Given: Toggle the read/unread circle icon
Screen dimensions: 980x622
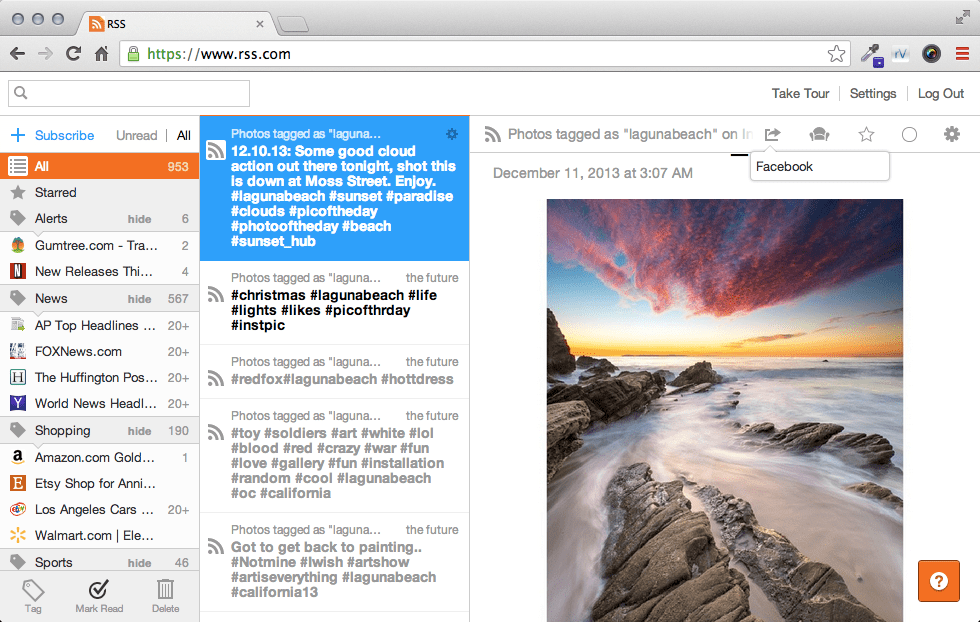Looking at the screenshot, I should pyautogui.click(x=909, y=134).
